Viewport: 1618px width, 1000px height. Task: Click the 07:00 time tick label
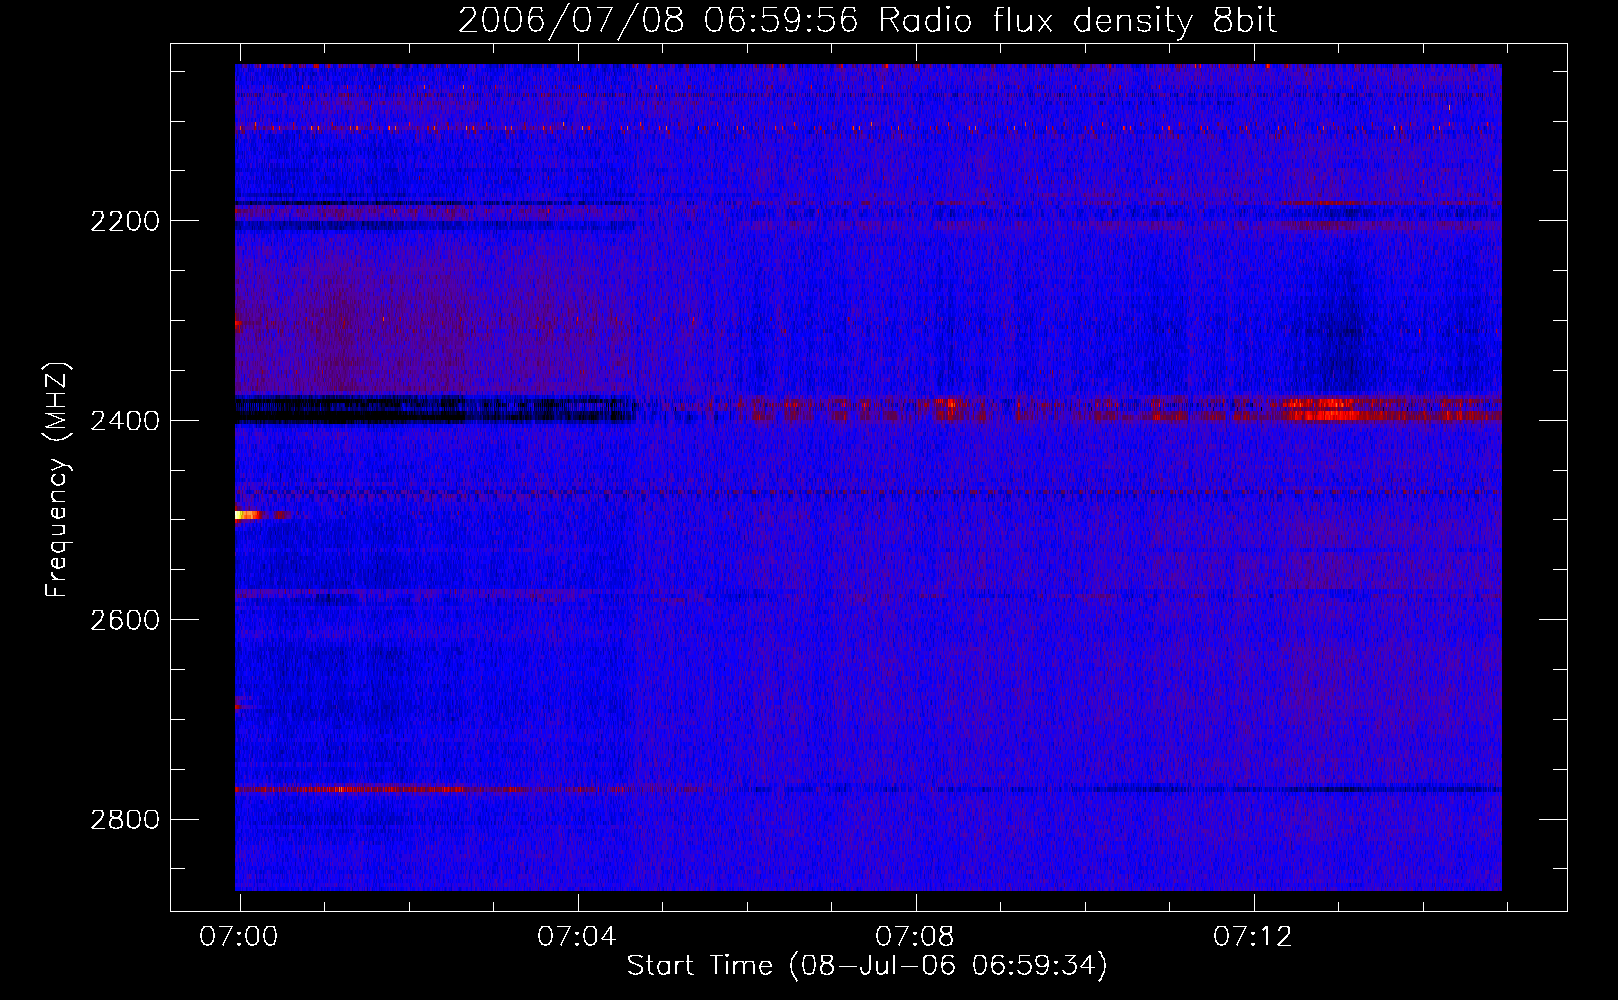tap(239, 937)
